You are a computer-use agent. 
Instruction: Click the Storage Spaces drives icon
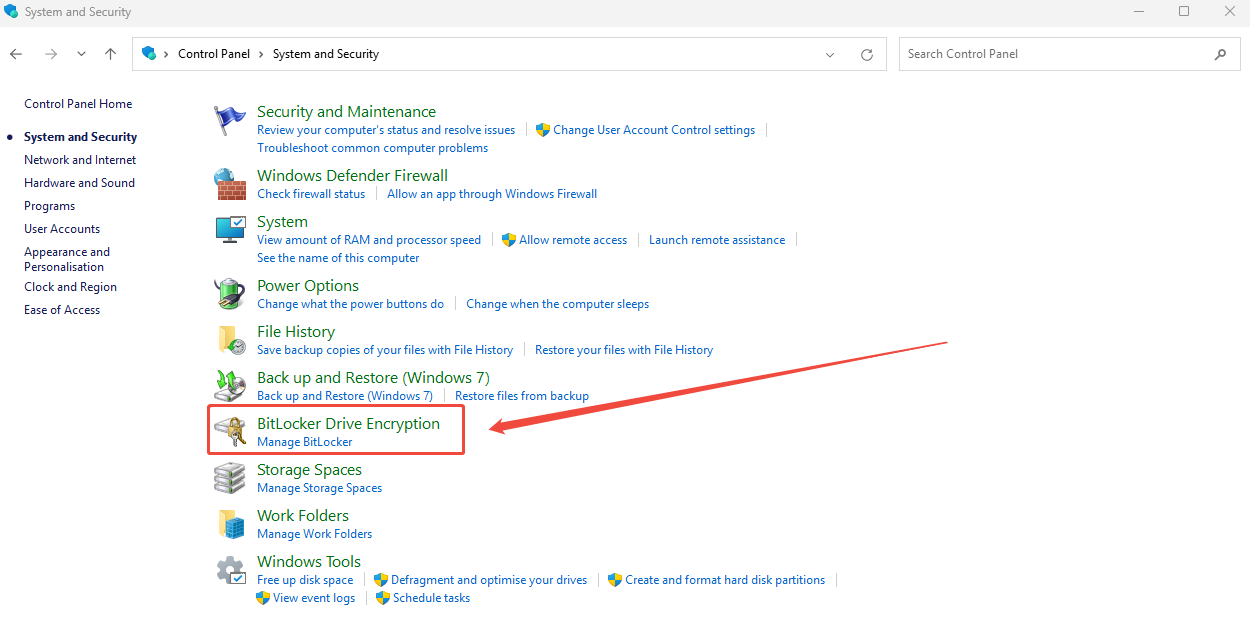click(x=230, y=478)
